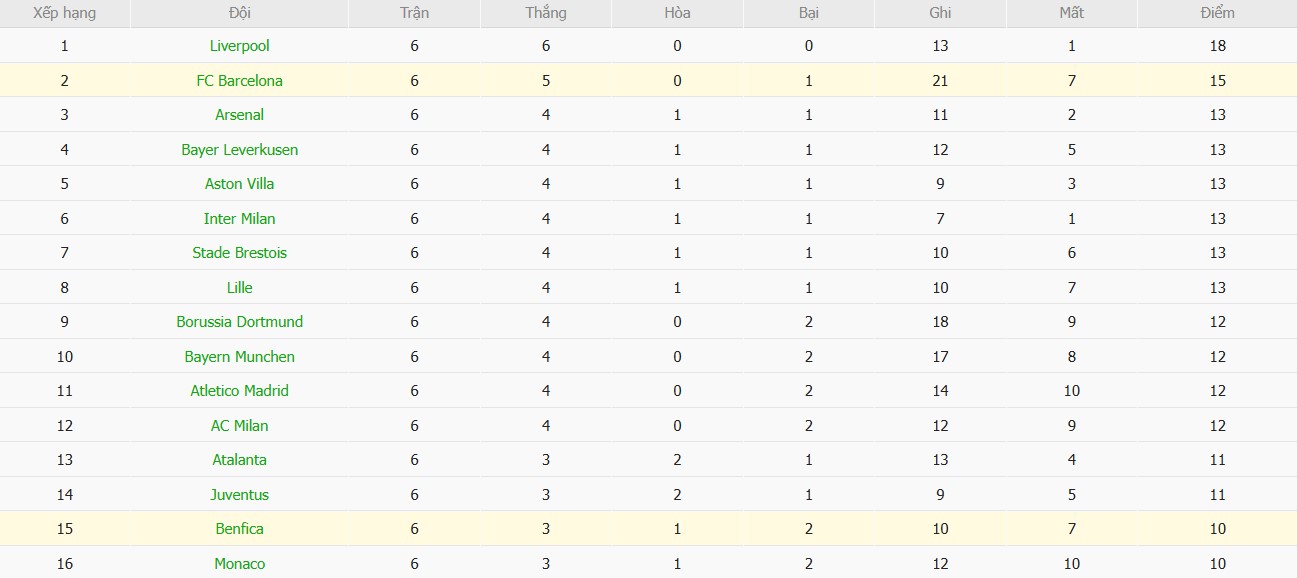Click the Bayern Munchen link
Viewport: 1297px width, 578px height.
click(x=240, y=357)
